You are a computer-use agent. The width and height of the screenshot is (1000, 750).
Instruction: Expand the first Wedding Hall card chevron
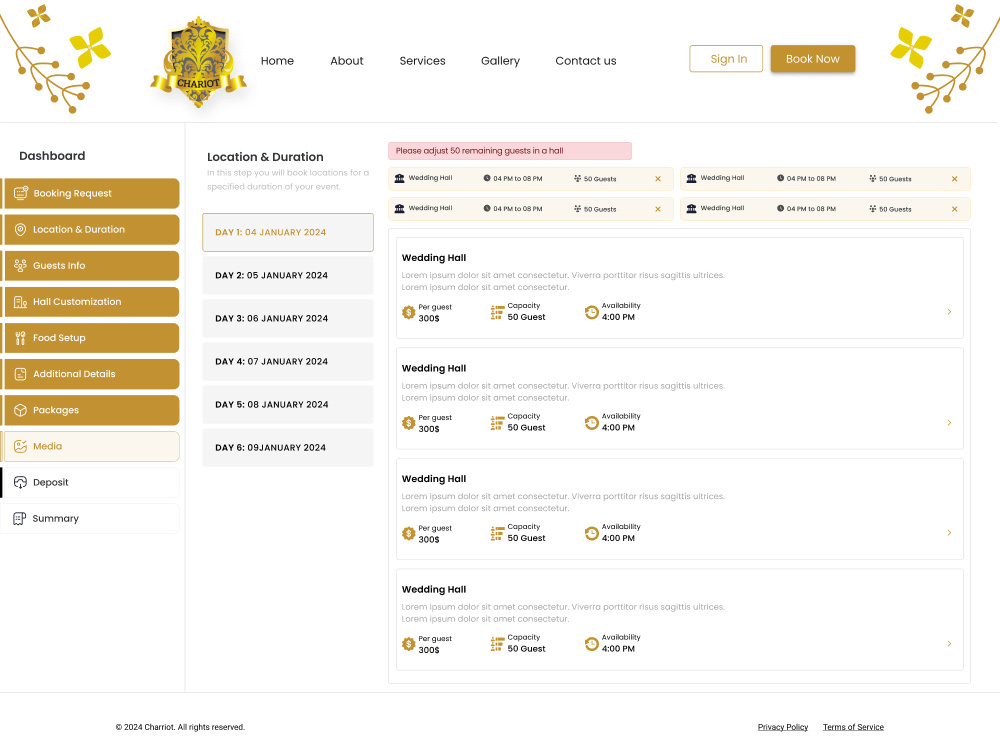tap(949, 312)
